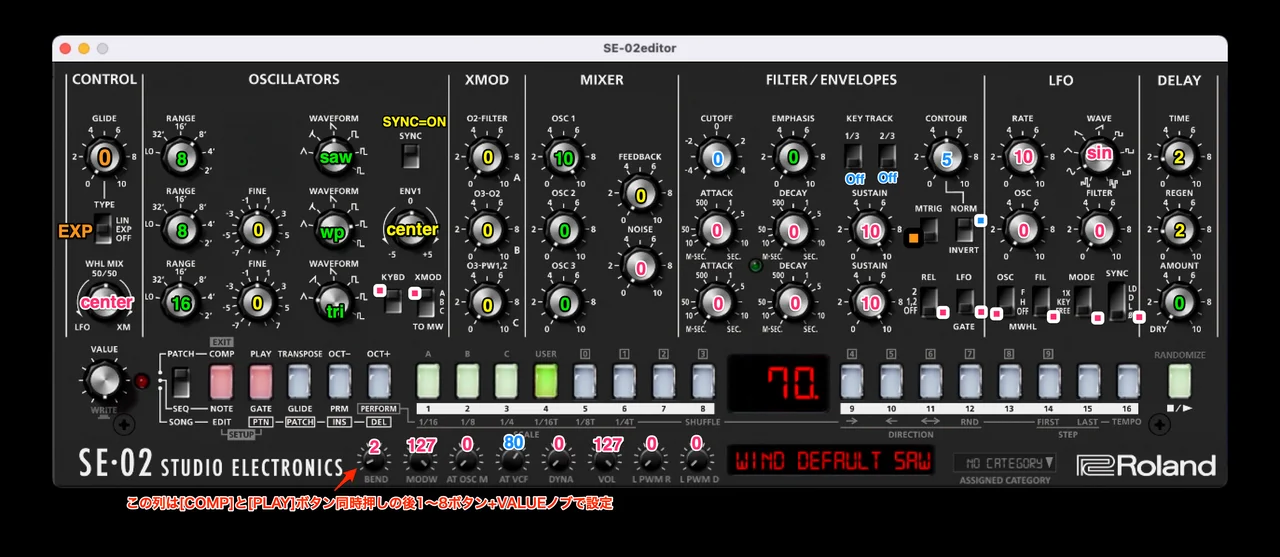Click the red patch number display showing 70
The height and width of the screenshot is (557, 1280).
777,382
